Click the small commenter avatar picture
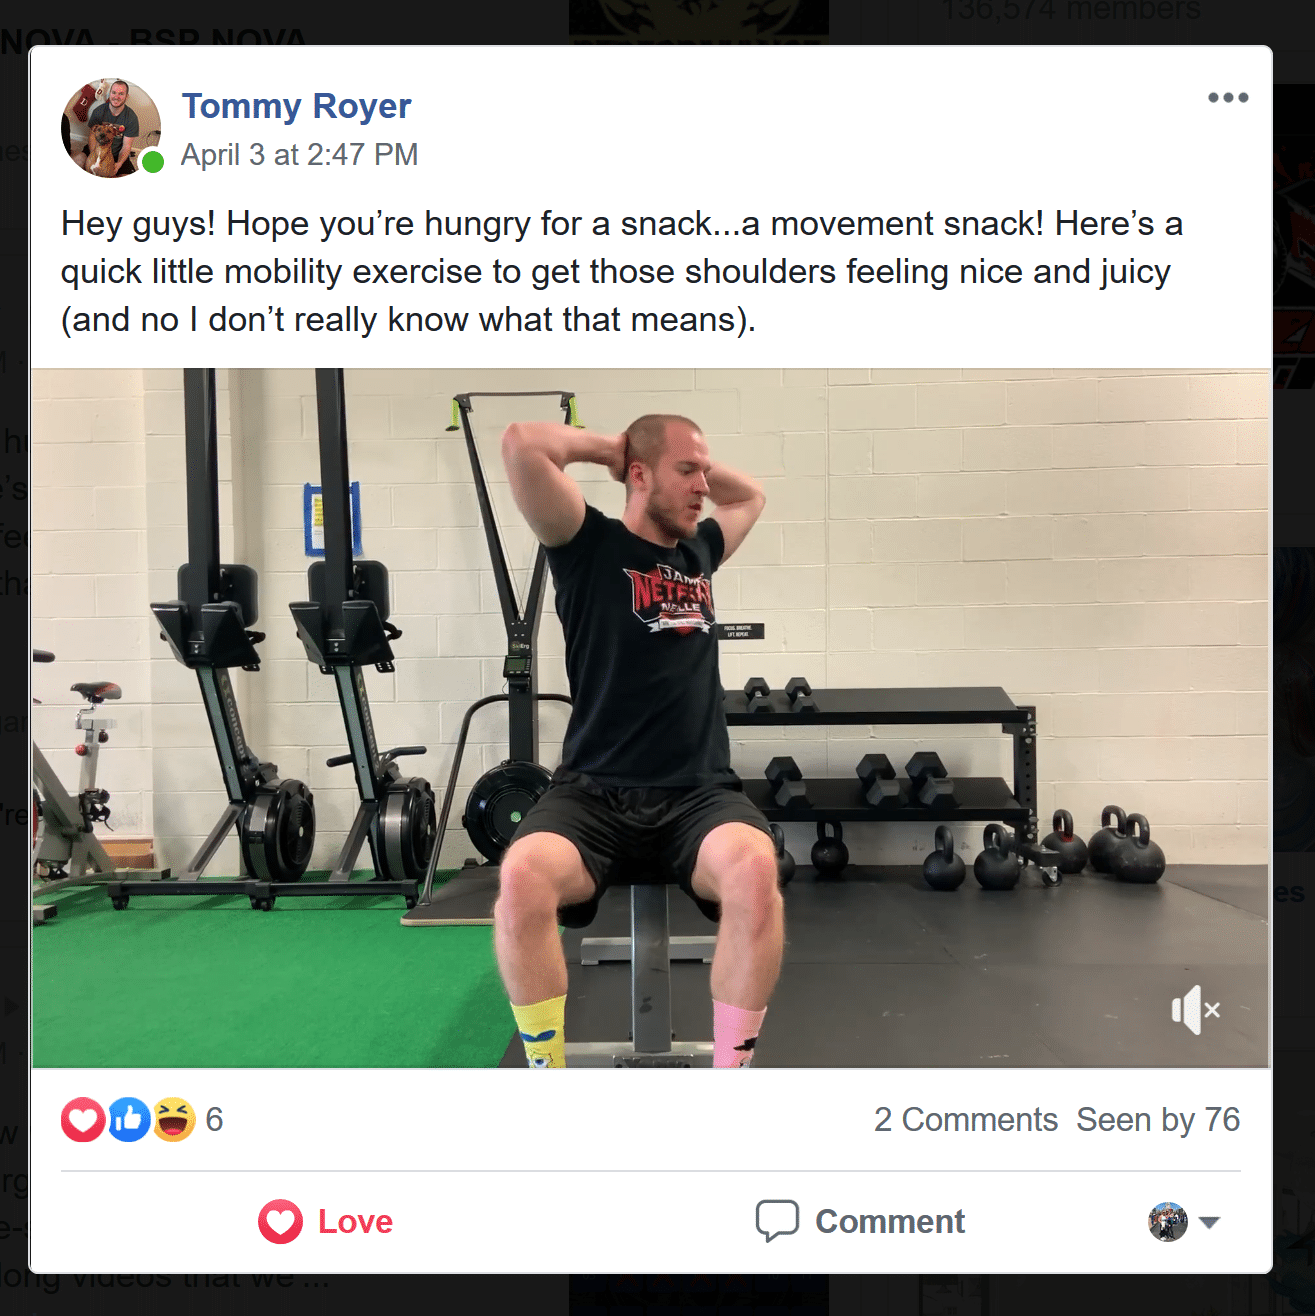 pyautogui.click(x=1167, y=1222)
